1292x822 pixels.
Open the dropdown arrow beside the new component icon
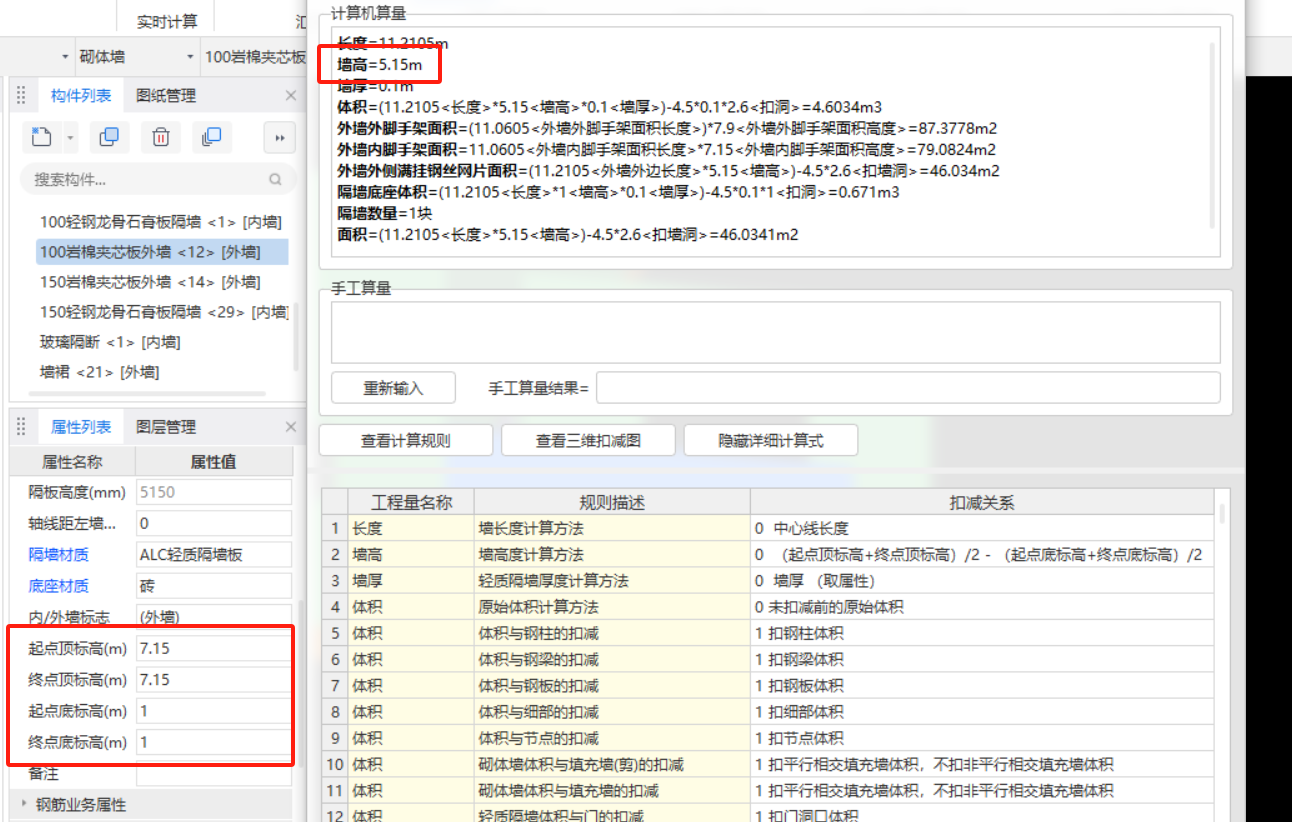70,137
